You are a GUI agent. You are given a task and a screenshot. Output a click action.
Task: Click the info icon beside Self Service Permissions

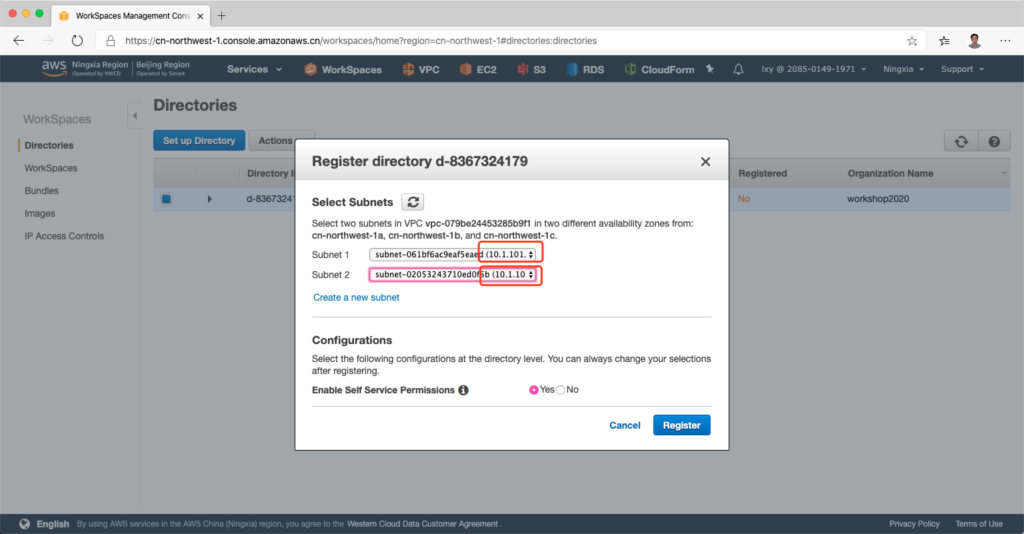(x=463, y=390)
